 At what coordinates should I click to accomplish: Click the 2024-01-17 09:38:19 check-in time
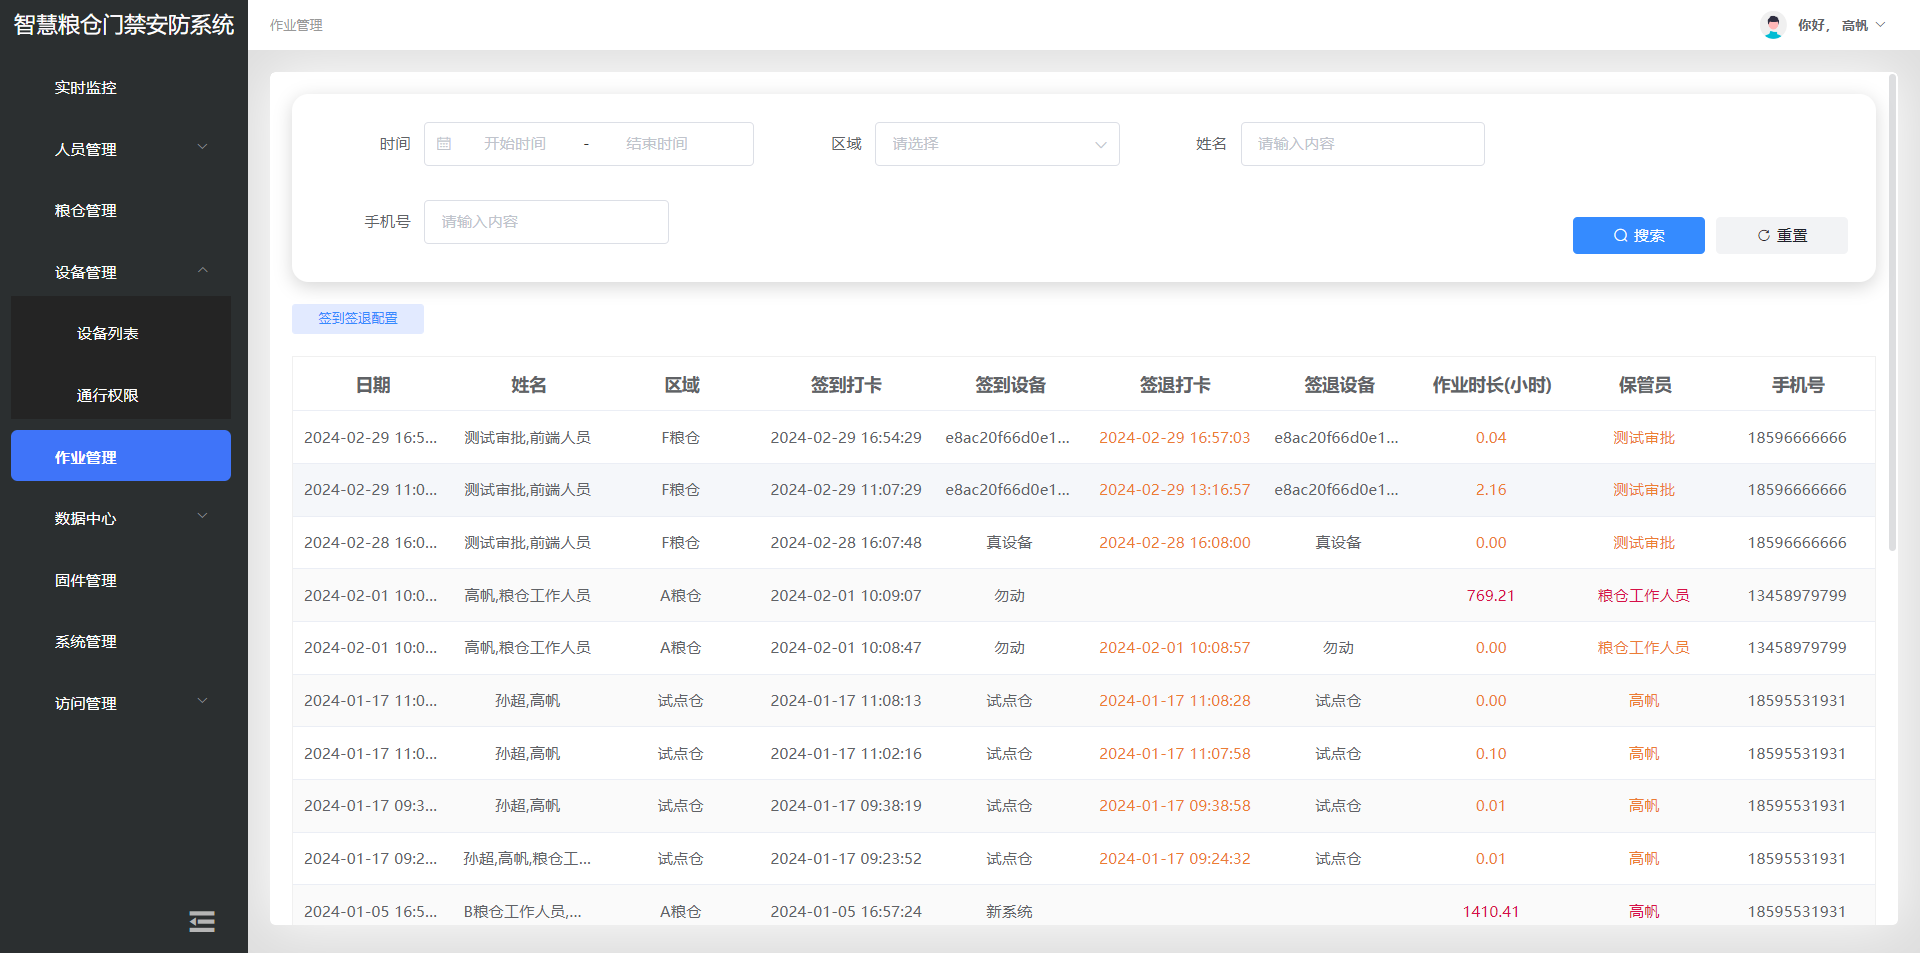pyautogui.click(x=846, y=806)
